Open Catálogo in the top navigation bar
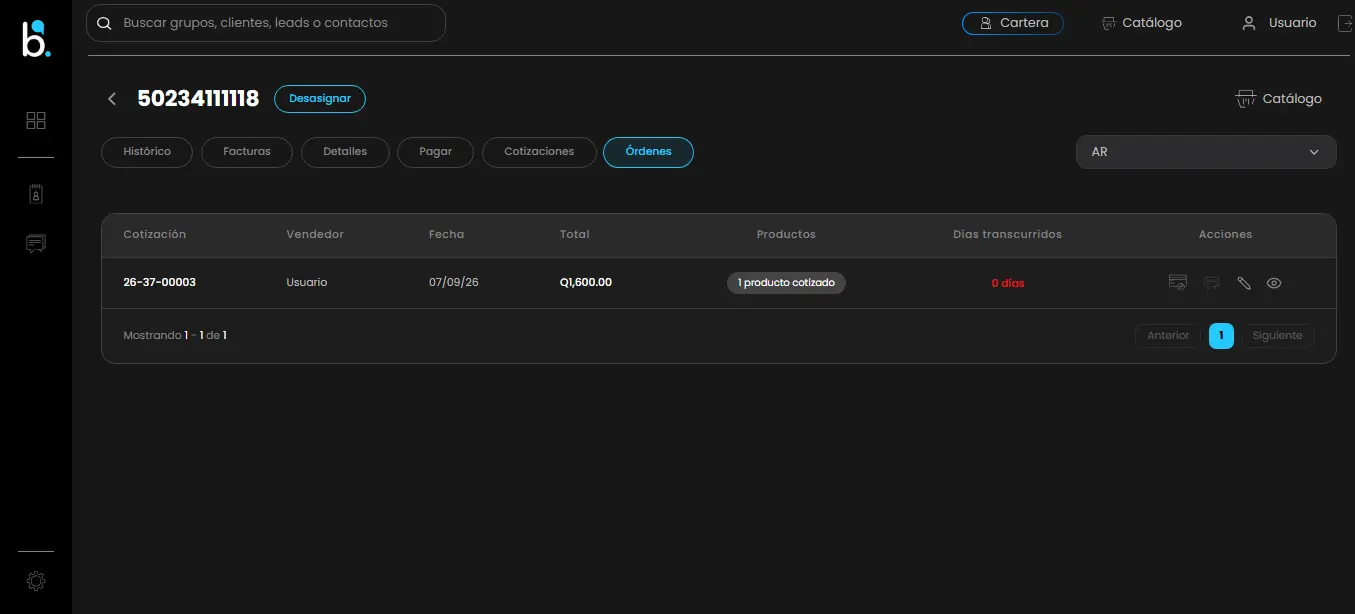 [x=1141, y=23]
